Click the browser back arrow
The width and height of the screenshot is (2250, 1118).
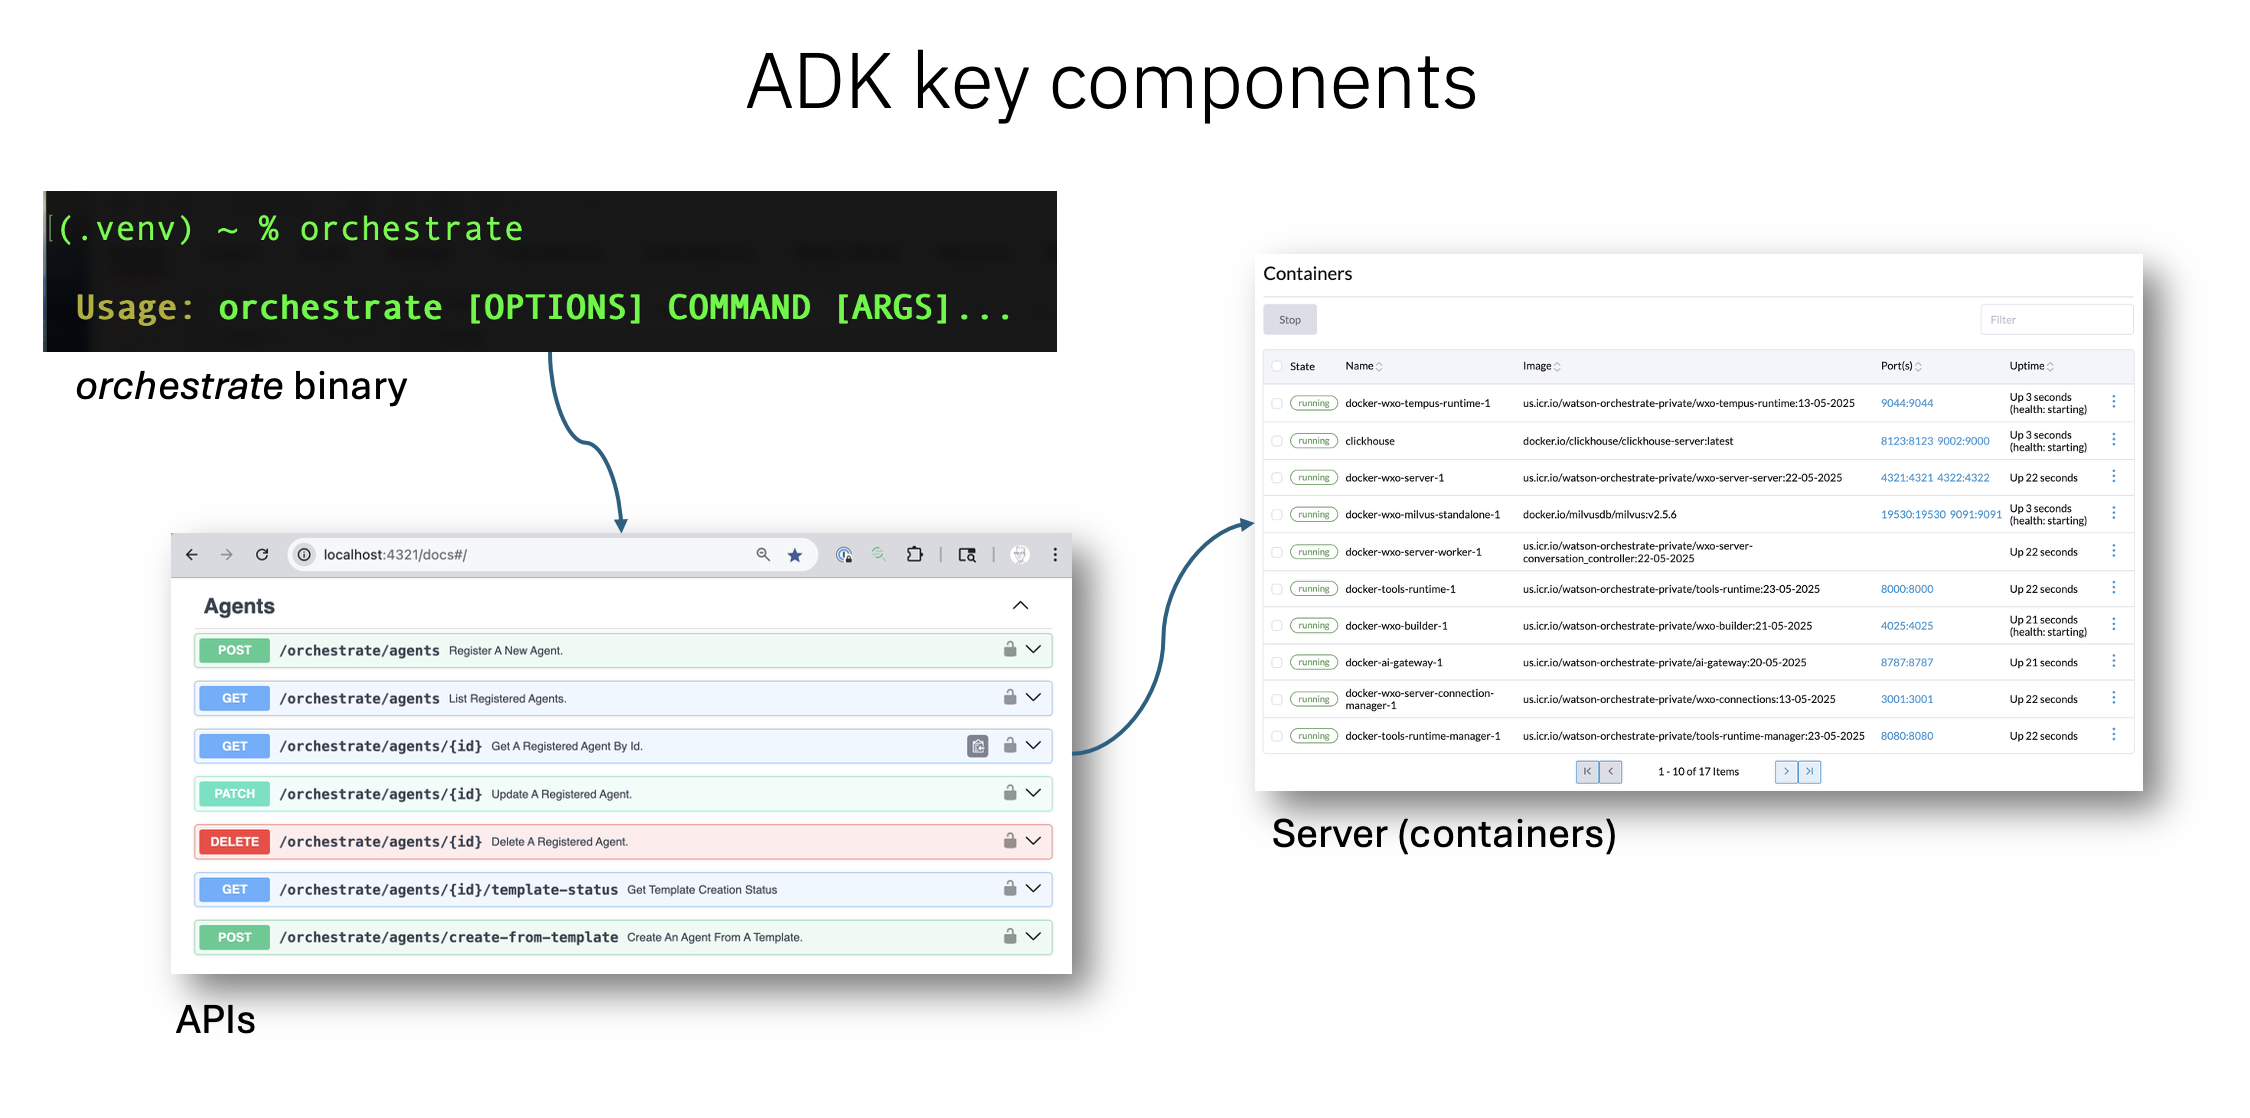[x=192, y=554]
